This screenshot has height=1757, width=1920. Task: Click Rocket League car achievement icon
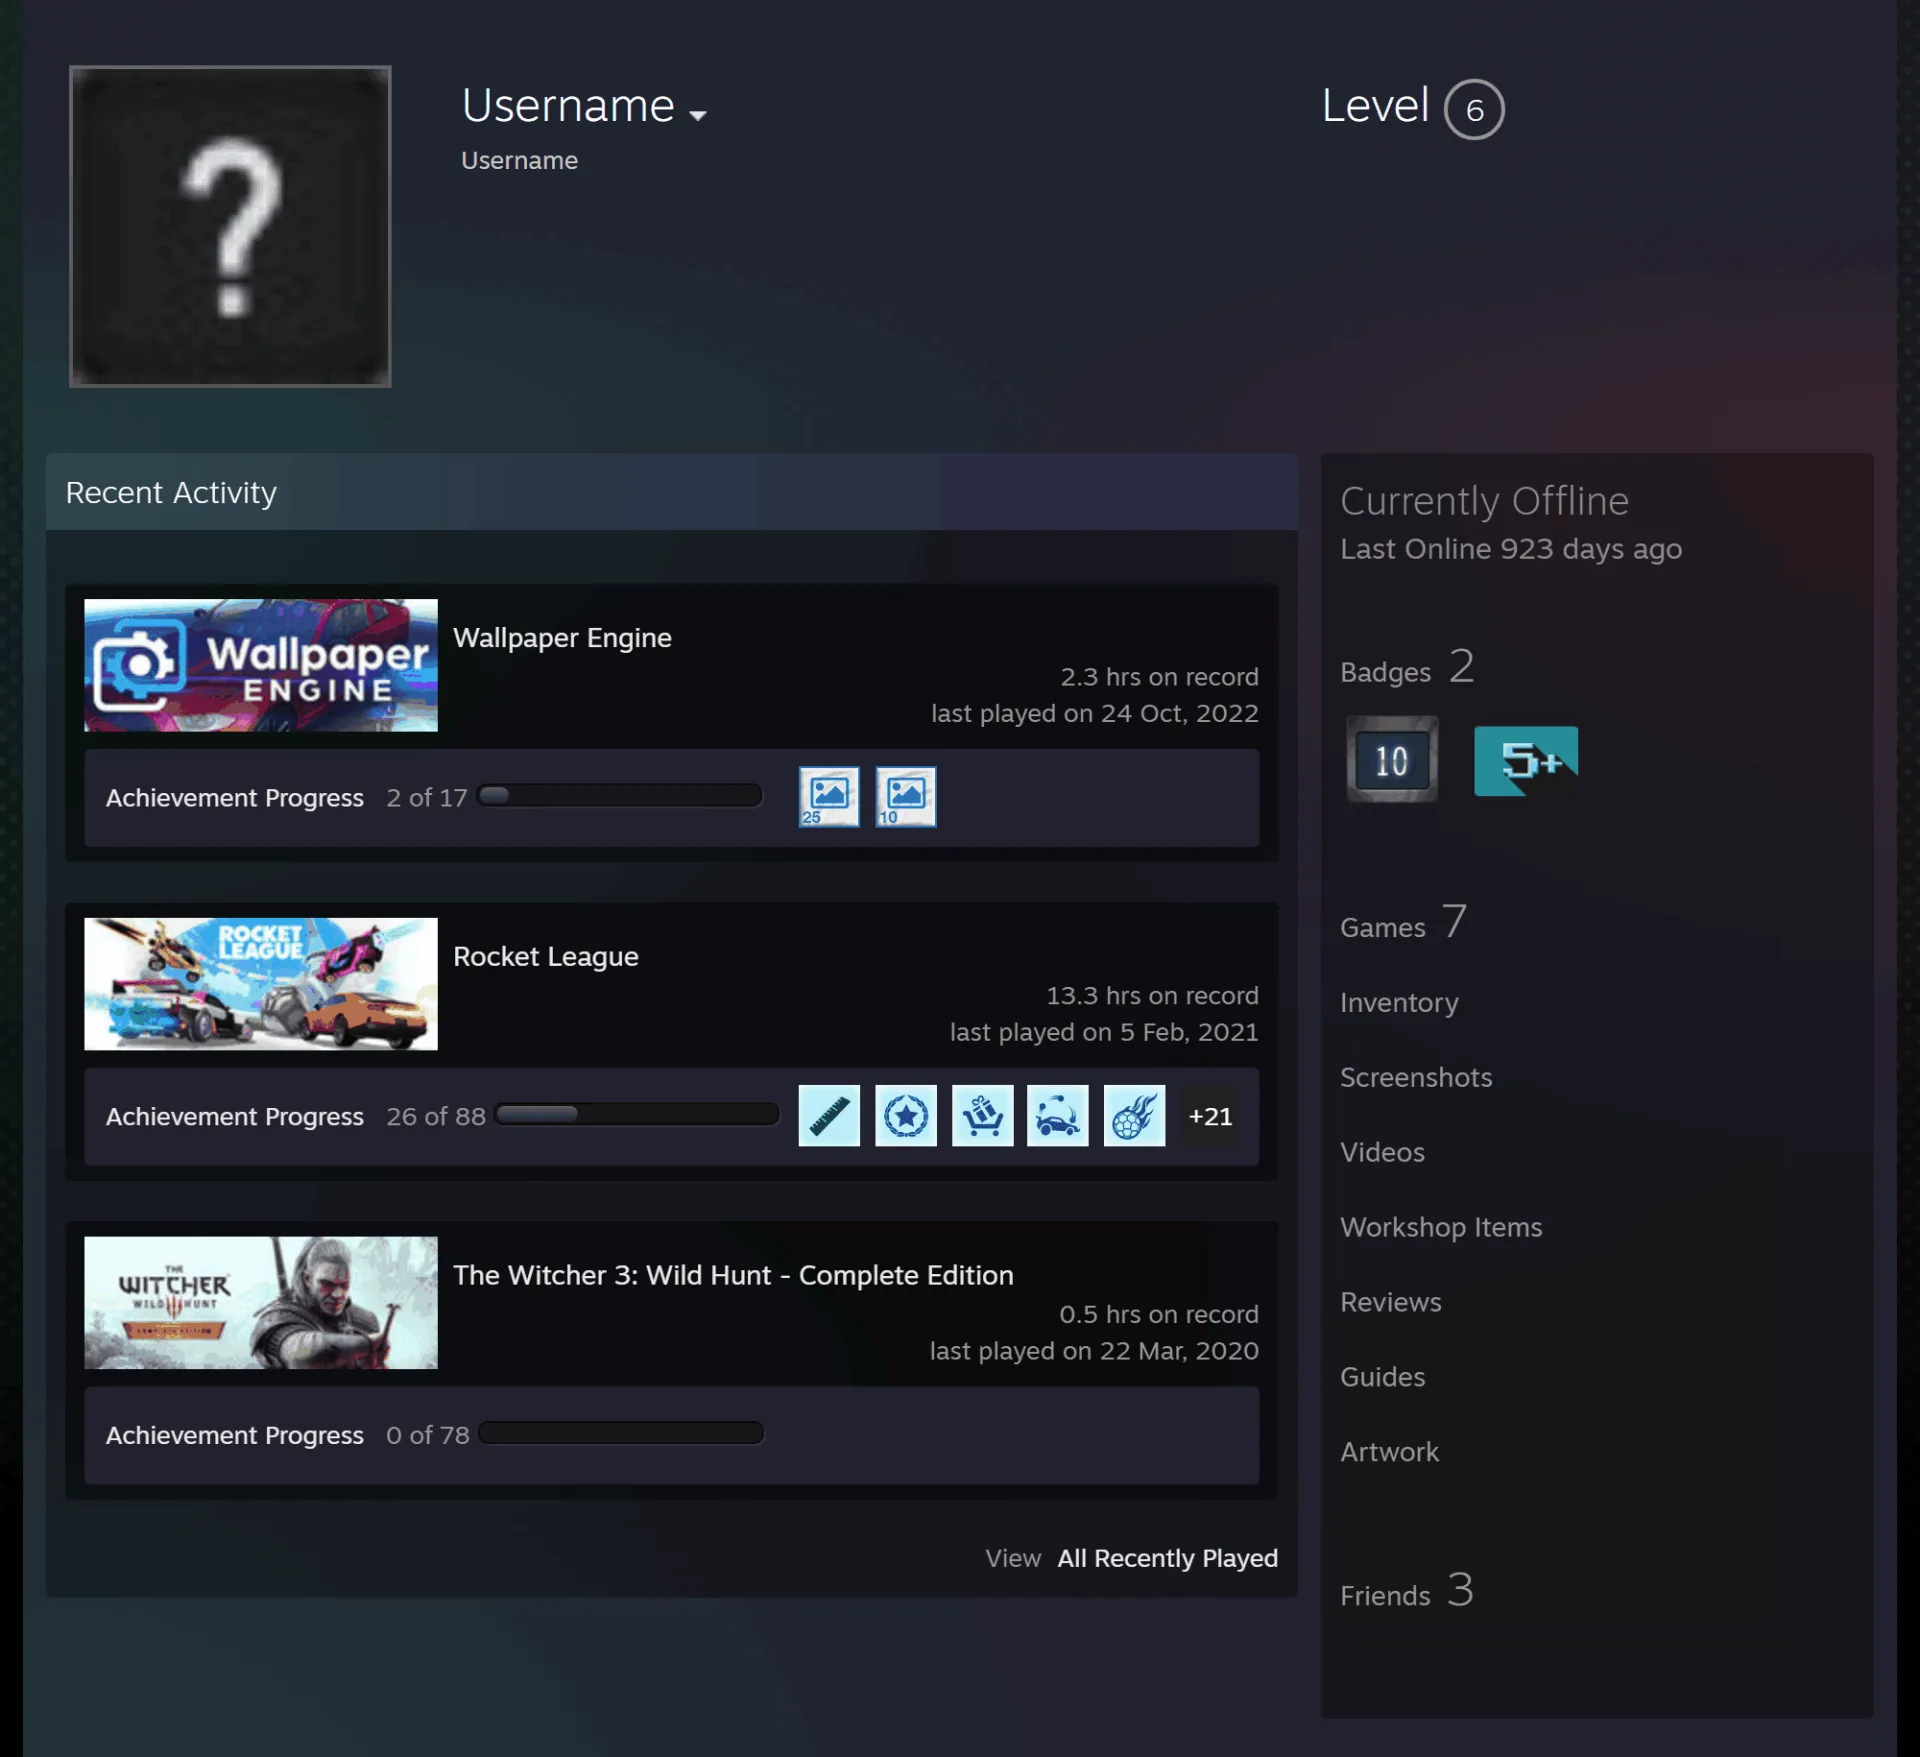1058,1116
